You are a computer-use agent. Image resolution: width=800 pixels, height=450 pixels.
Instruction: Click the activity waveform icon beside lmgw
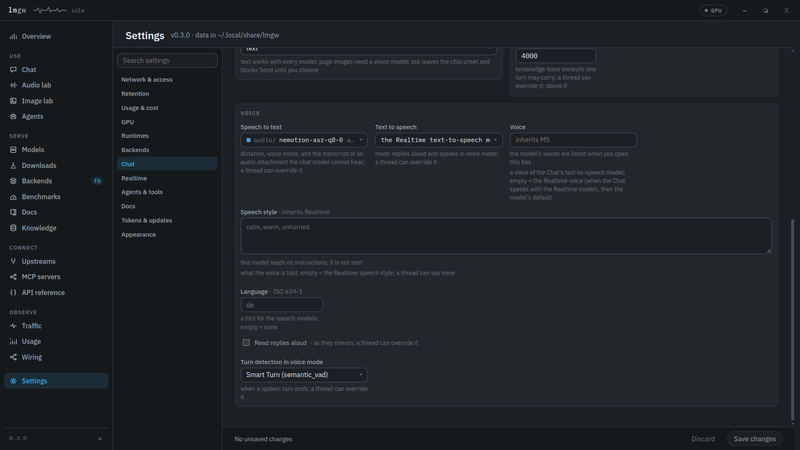click(49, 10)
